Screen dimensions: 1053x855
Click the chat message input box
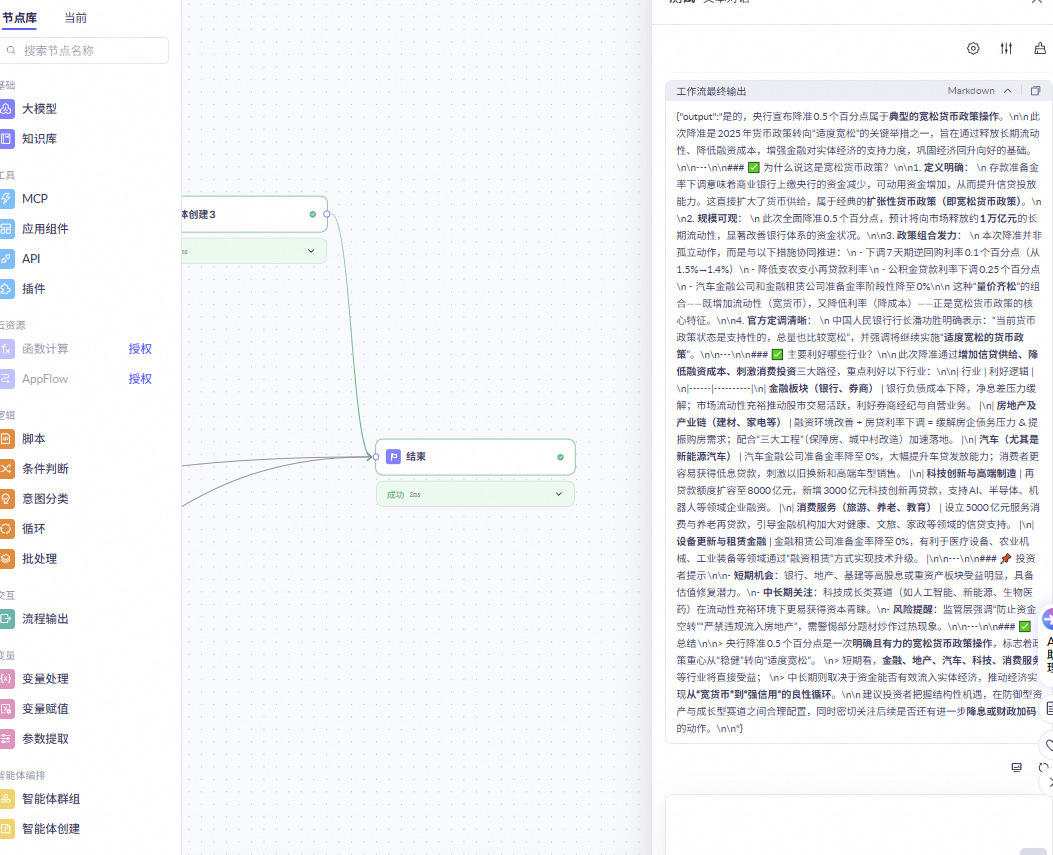(859, 825)
